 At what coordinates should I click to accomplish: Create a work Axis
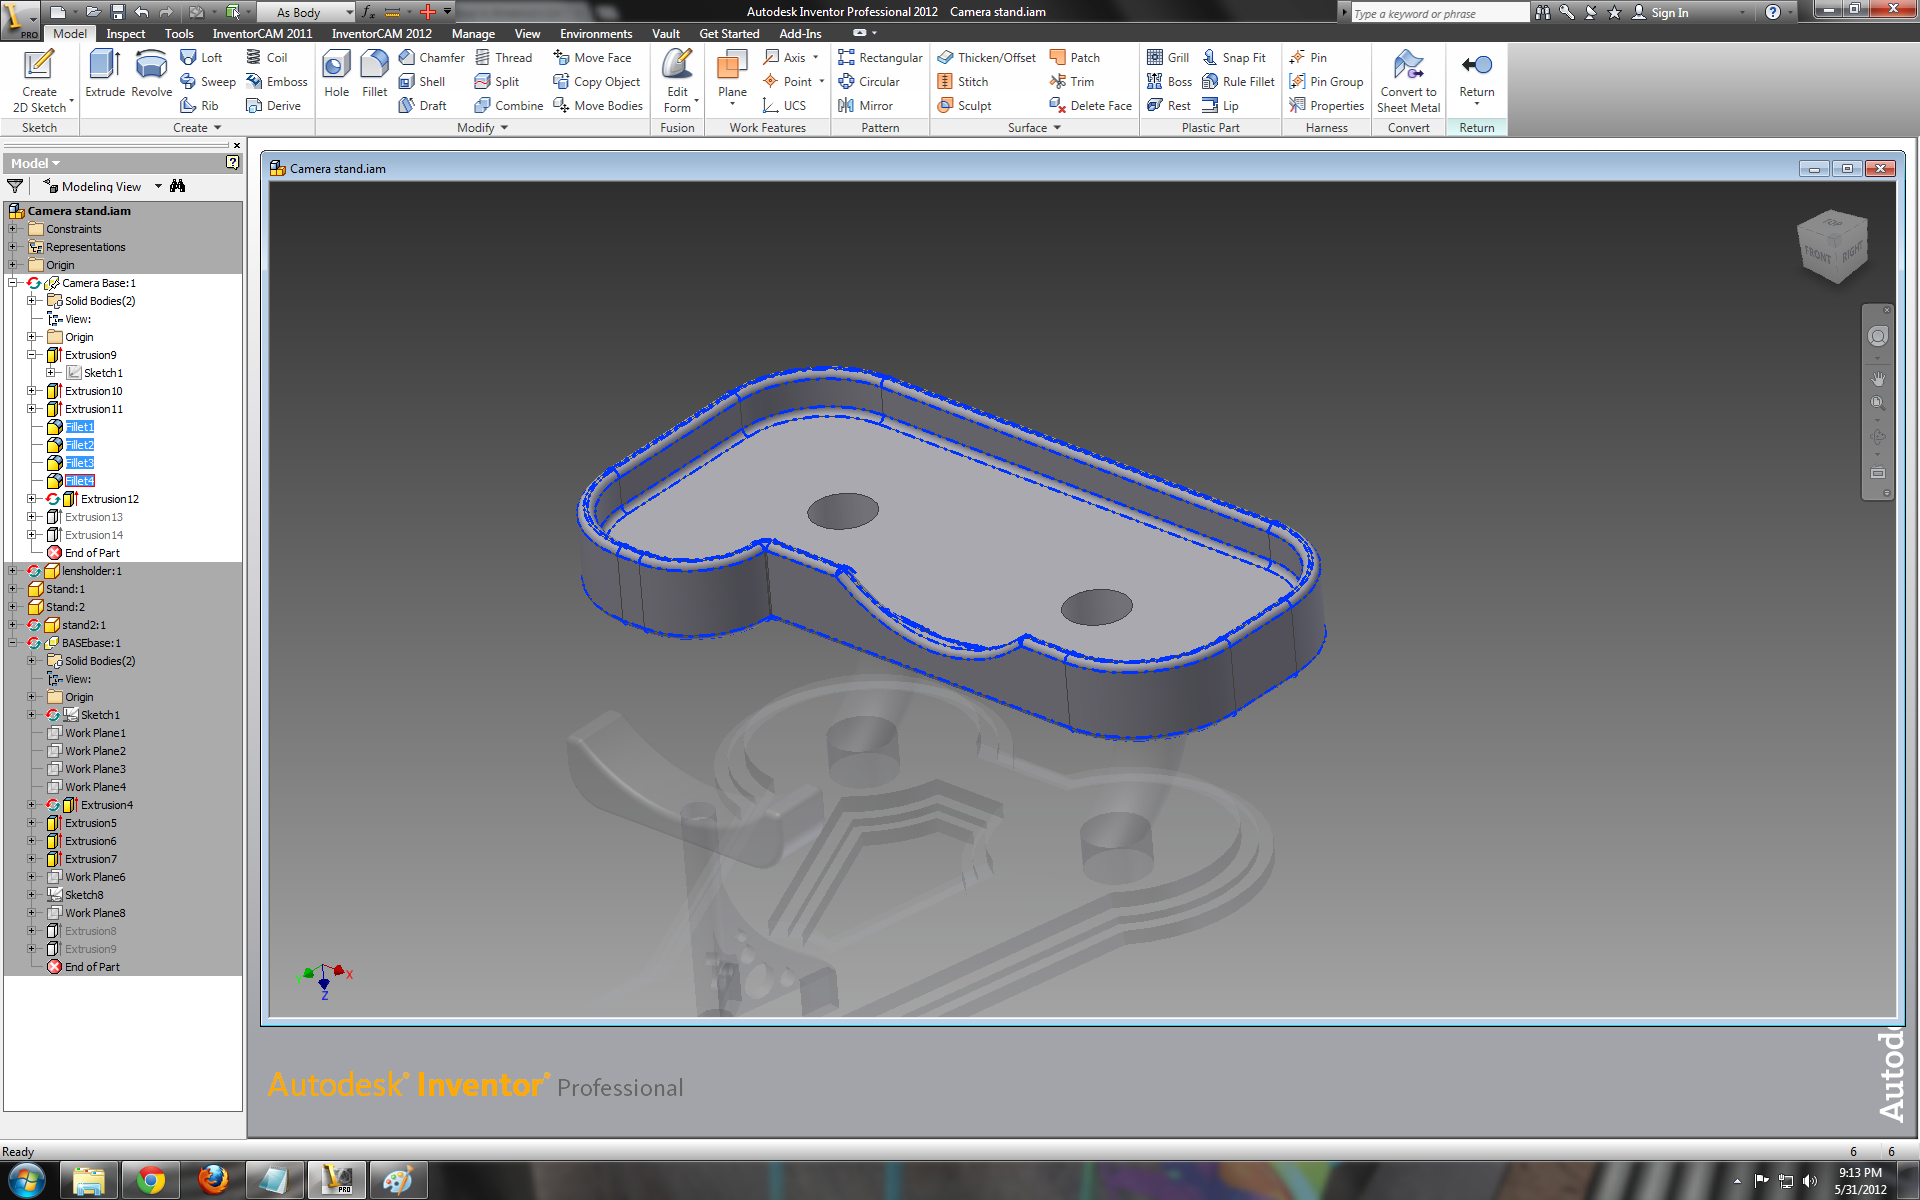click(790, 57)
